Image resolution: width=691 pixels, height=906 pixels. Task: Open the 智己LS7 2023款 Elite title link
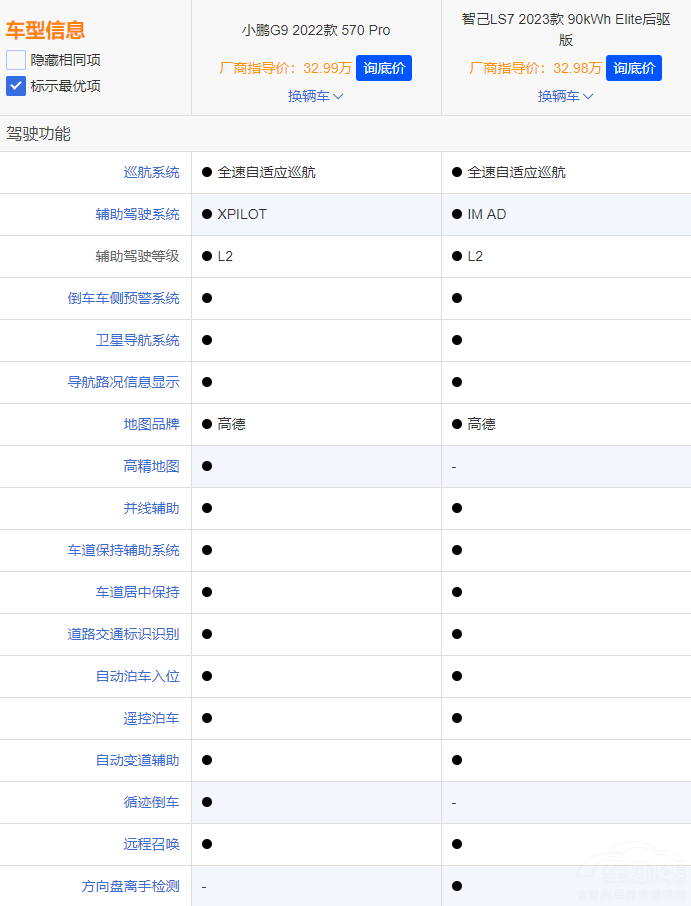point(566,29)
